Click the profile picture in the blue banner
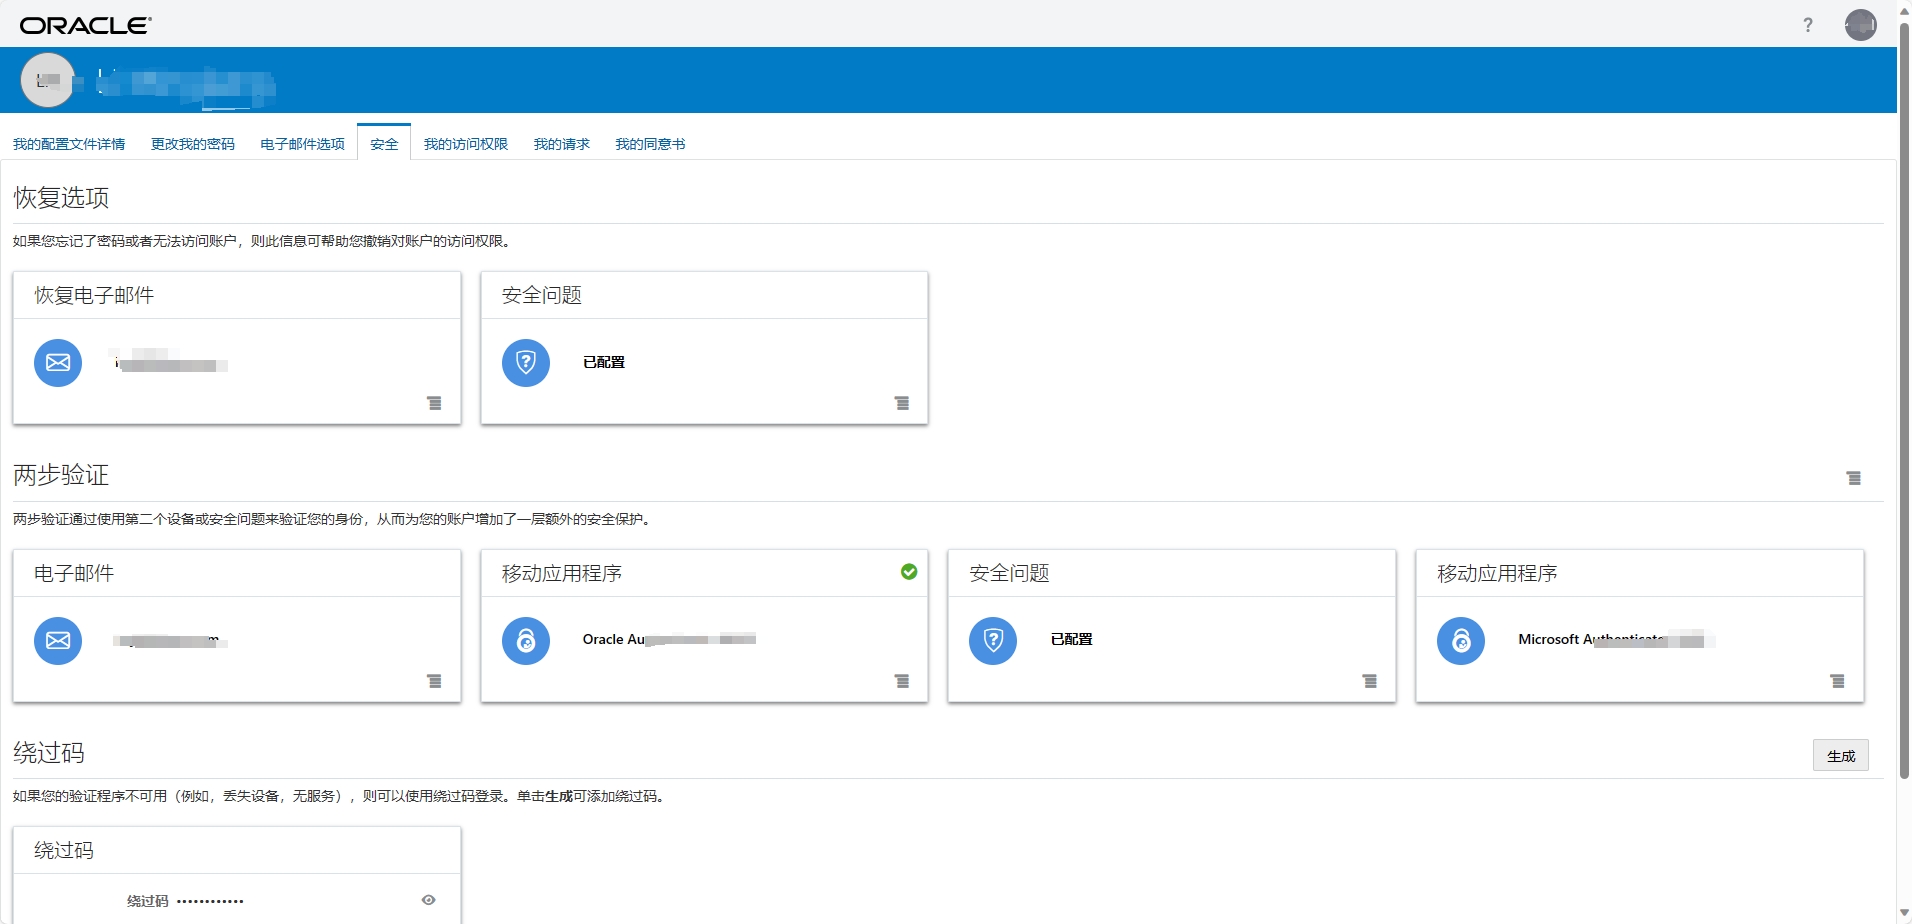 [x=48, y=80]
